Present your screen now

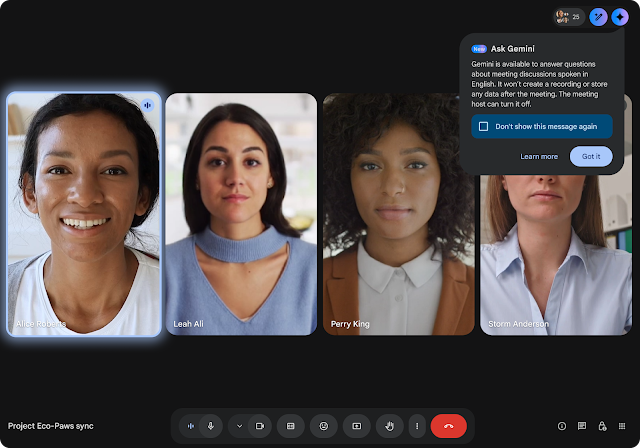pos(356,426)
